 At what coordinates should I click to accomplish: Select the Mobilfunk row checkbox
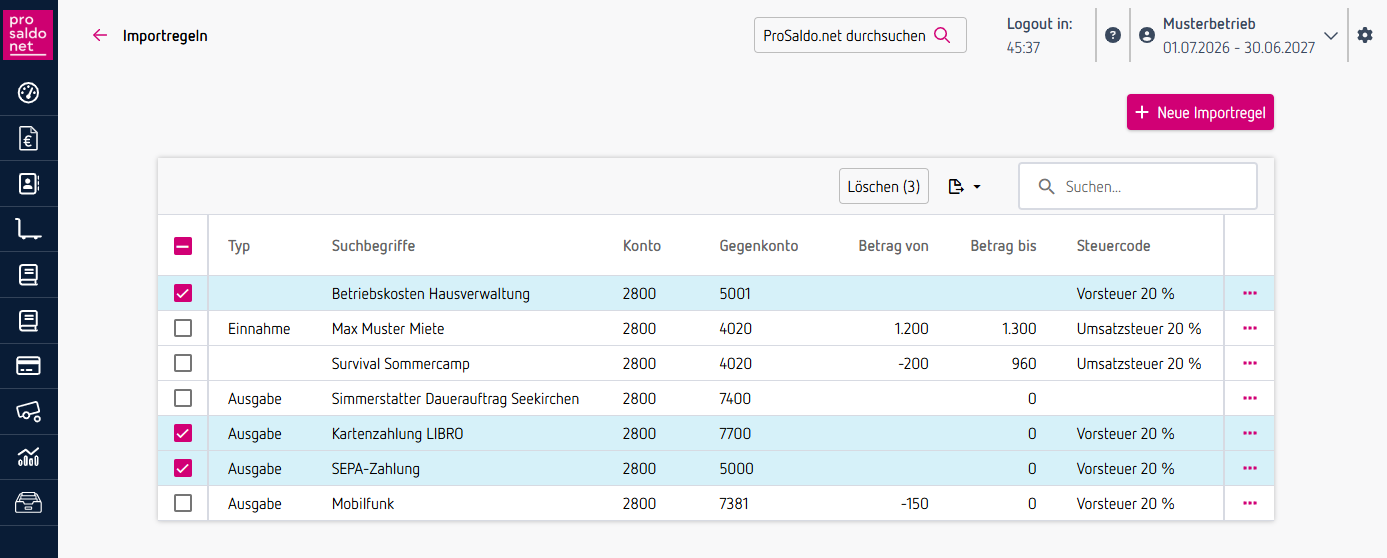(183, 504)
